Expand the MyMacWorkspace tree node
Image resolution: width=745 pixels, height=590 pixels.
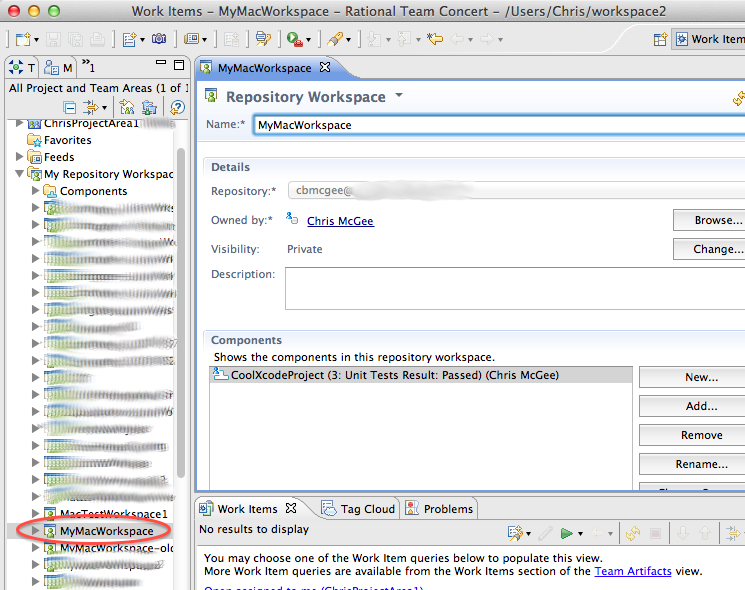(x=35, y=530)
